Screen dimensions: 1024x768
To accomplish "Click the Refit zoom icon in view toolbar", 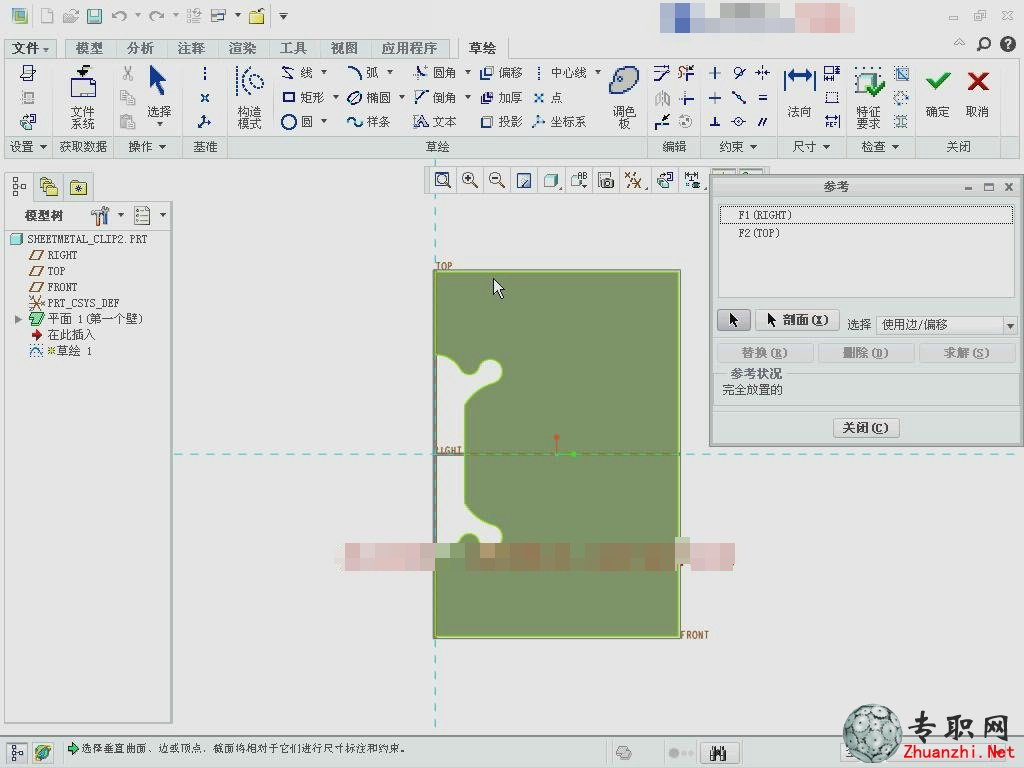I will (x=443, y=180).
